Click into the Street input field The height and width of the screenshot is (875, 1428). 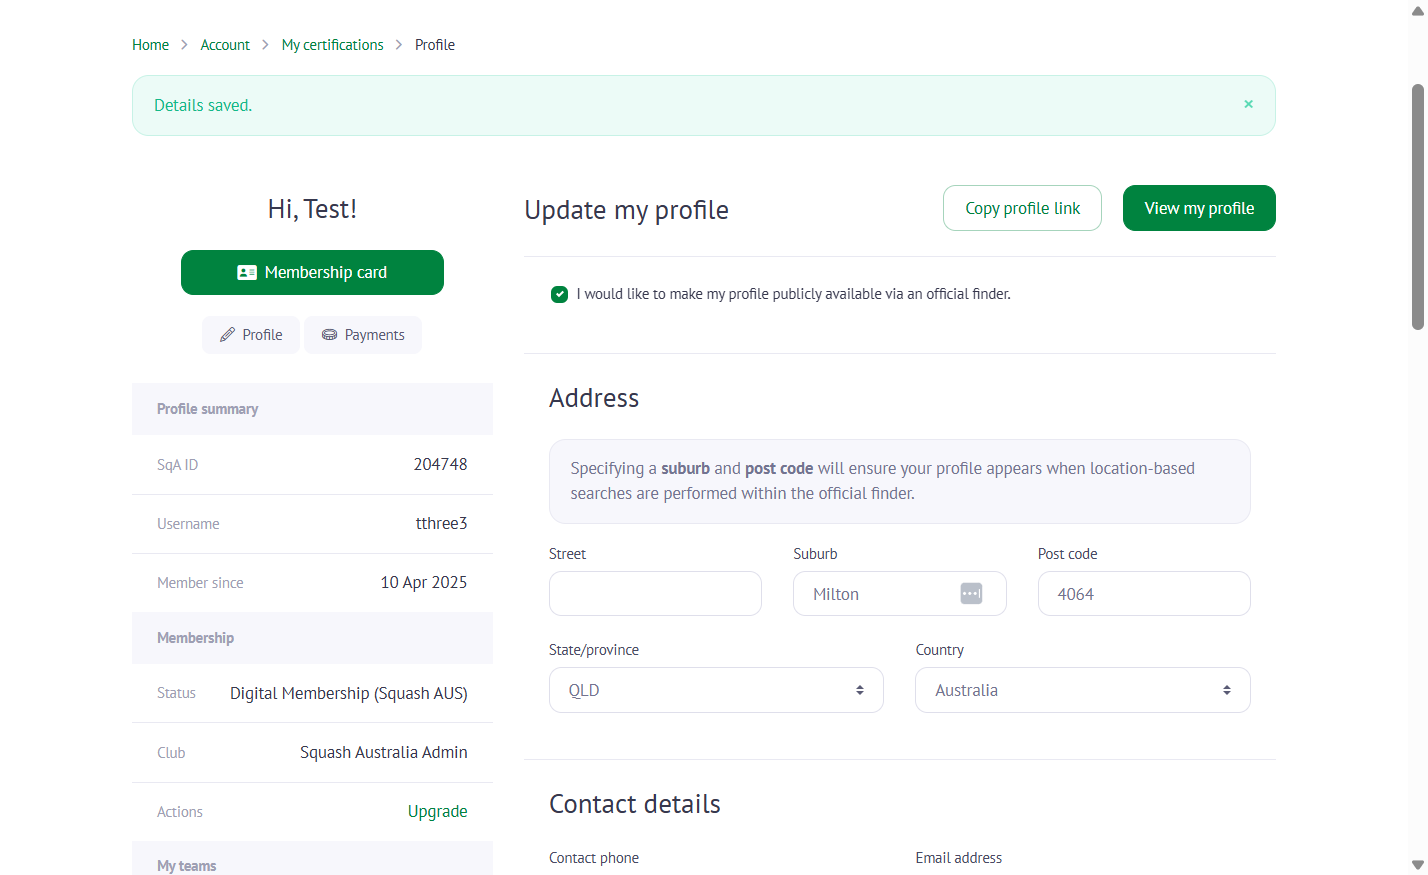click(655, 593)
